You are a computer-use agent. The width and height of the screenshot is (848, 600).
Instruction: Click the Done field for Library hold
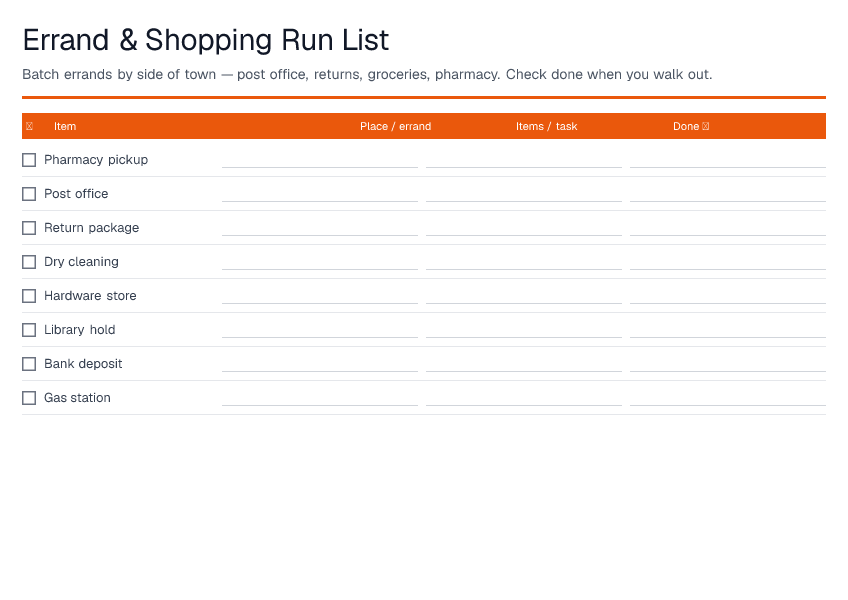pos(727,331)
